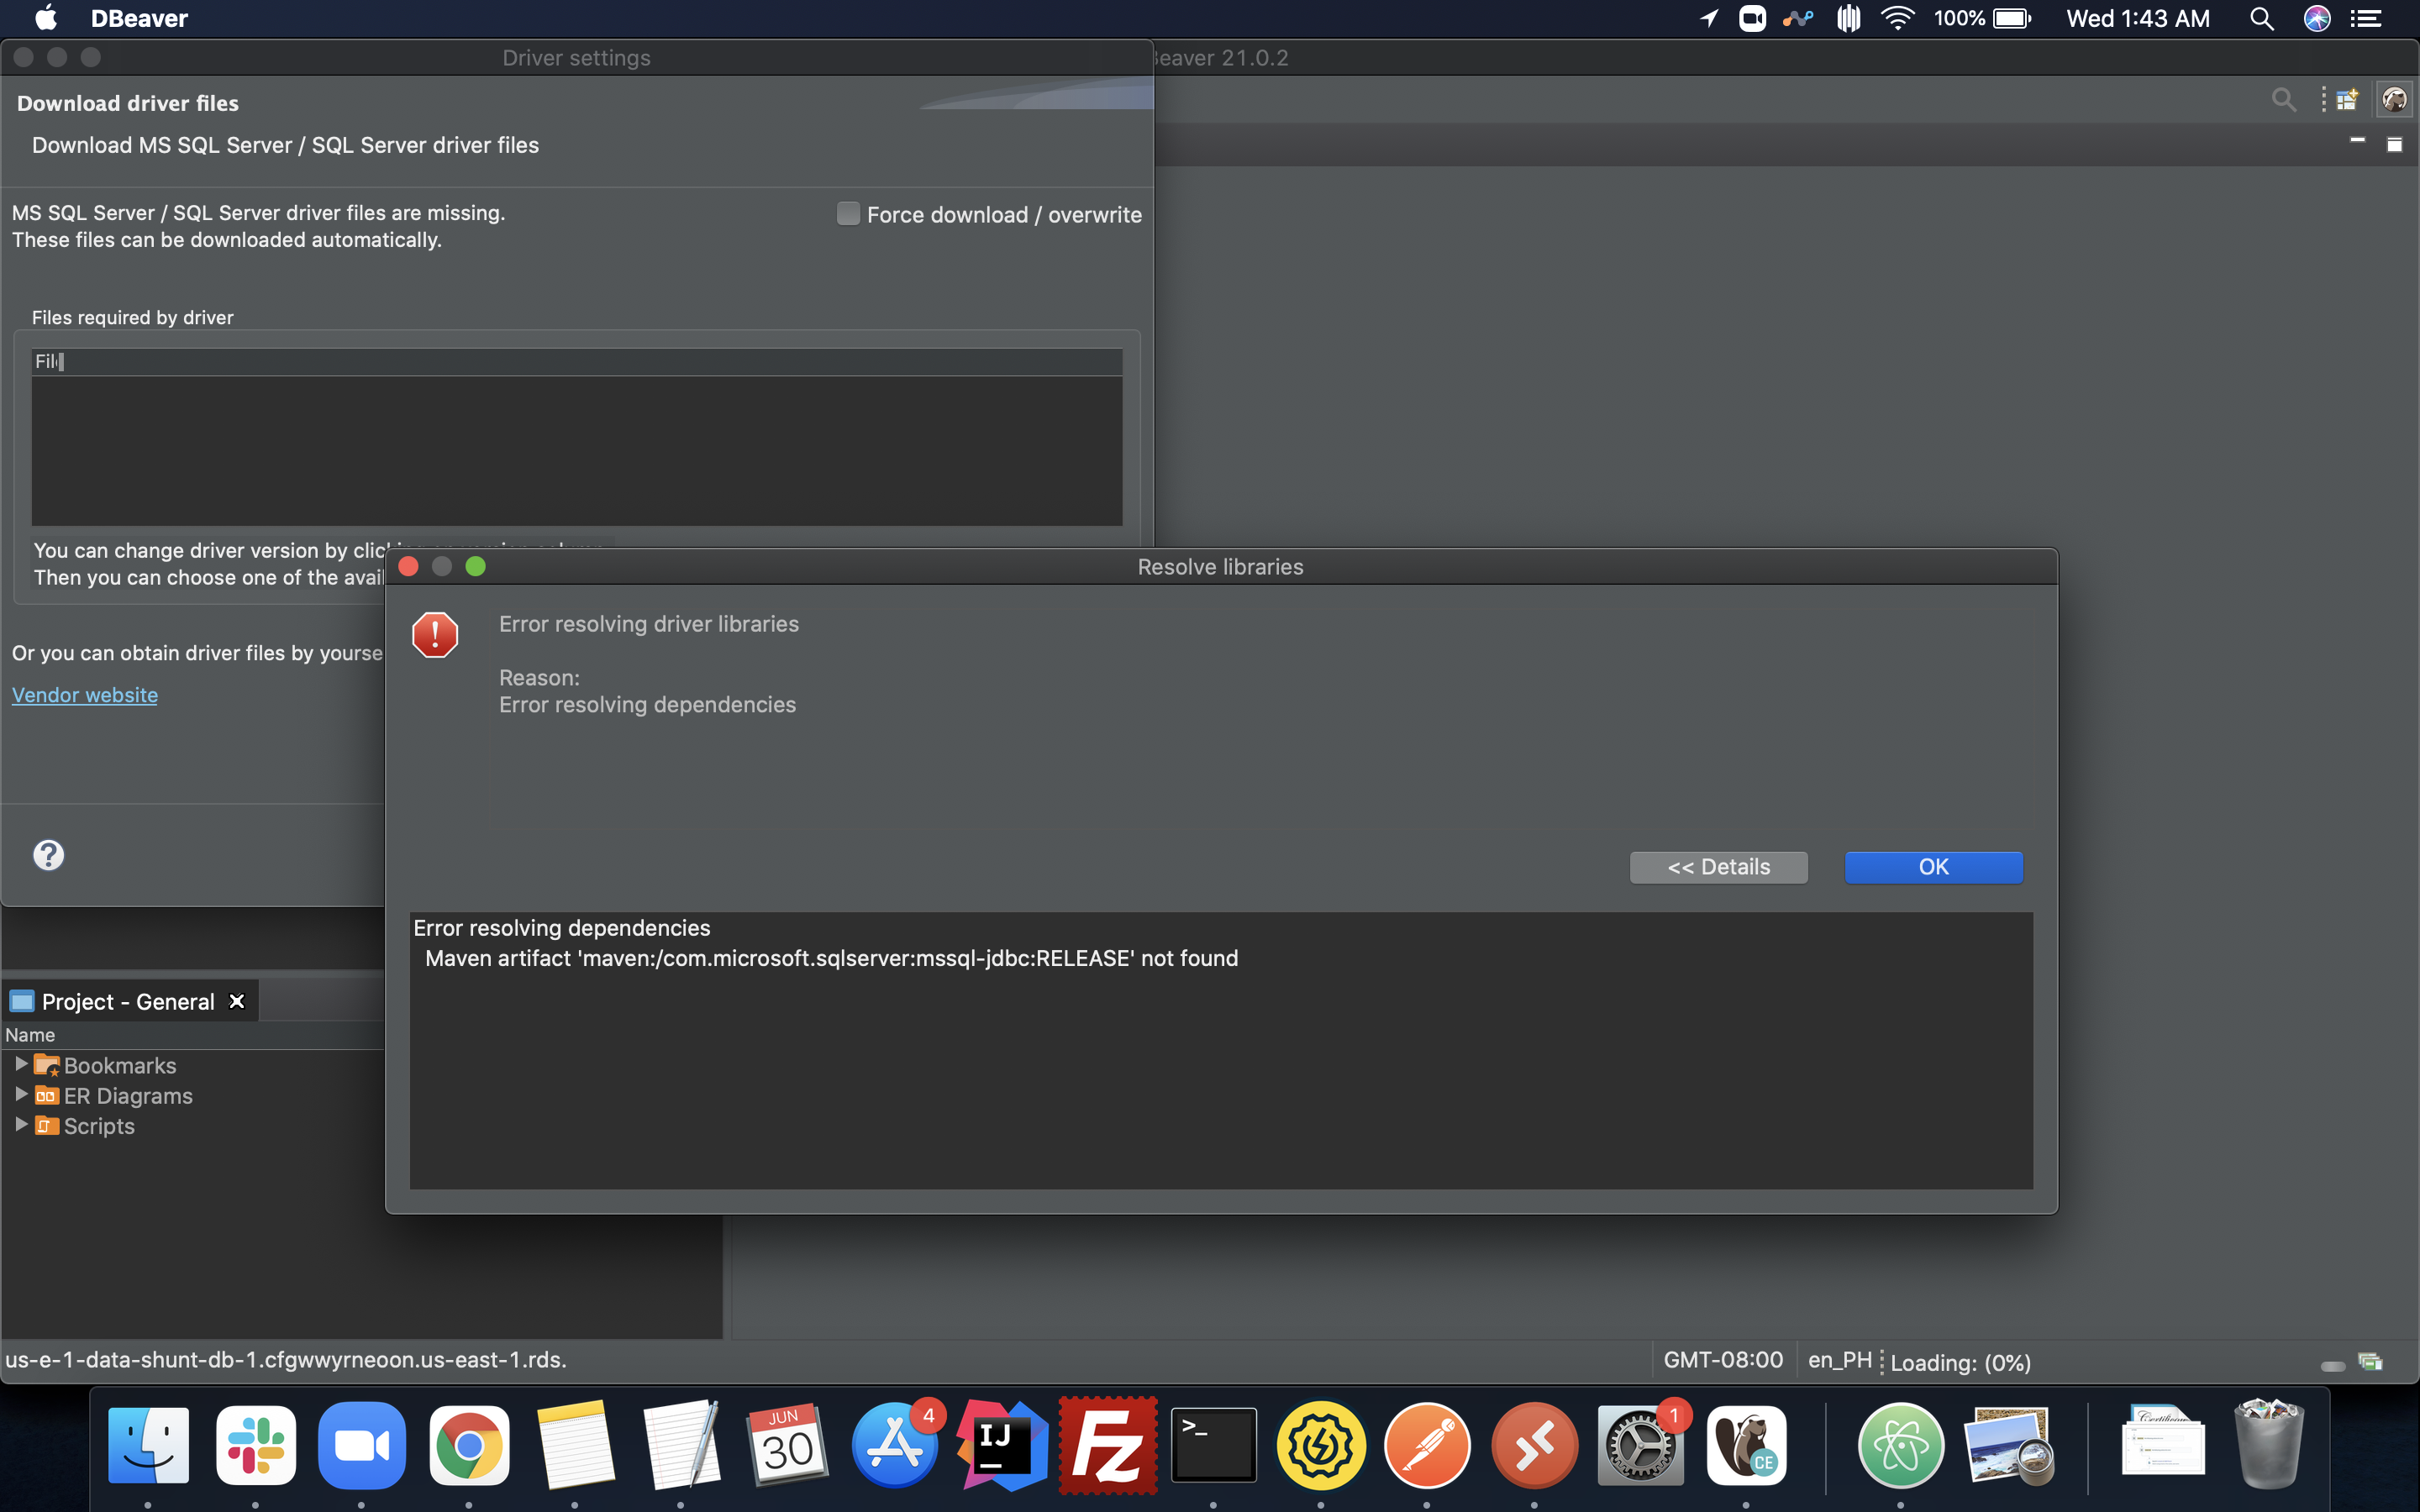Viewport: 2420px width, 1512px height.
Task: Open the Trash from the dock
Action: (x=2269, y=1445)
